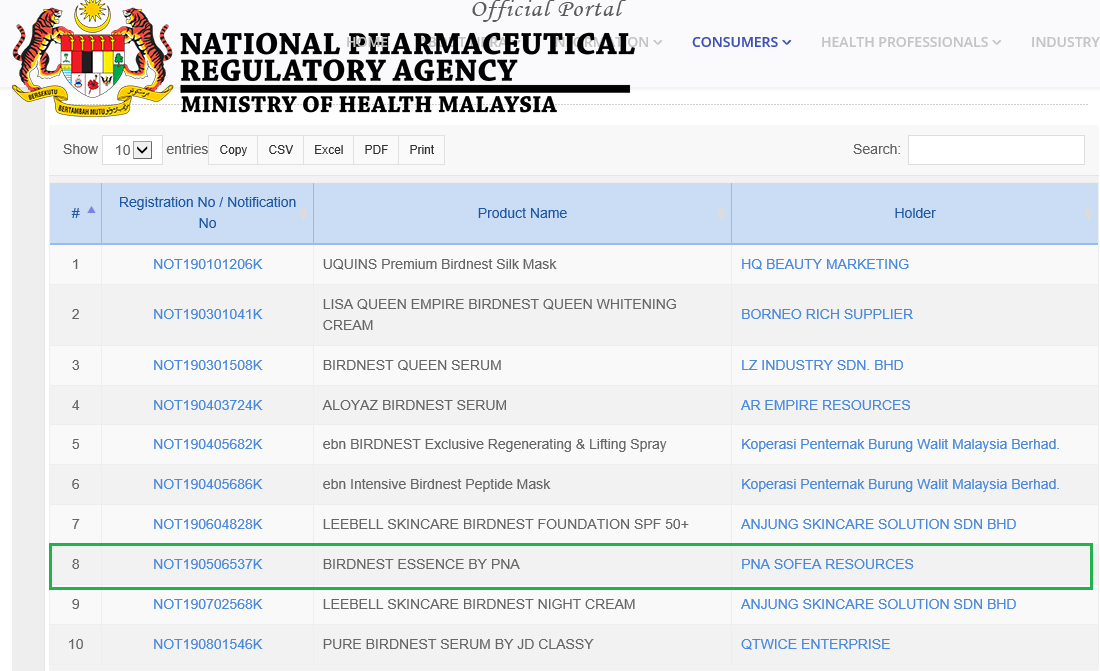The width and height of the screenshot is (1100, 671).
Task: Select product ALOYAZ BIRDNEST SERUM
Action: coord(415,406)
